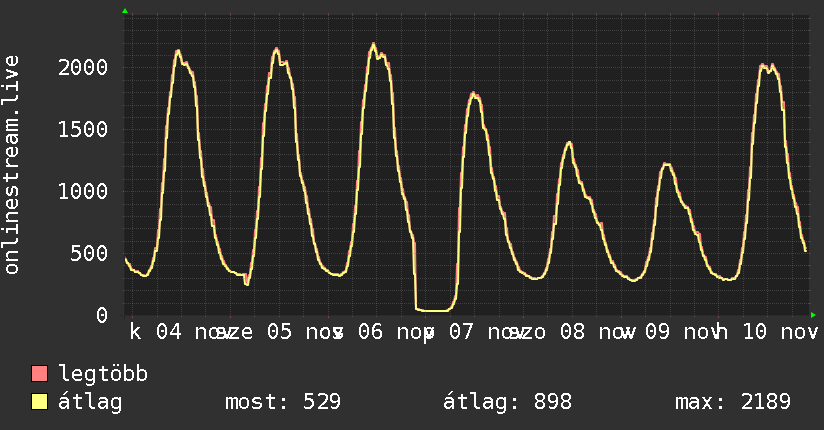
Task: Click the green arrow atop the y-axis
Action: click(125, 11)
